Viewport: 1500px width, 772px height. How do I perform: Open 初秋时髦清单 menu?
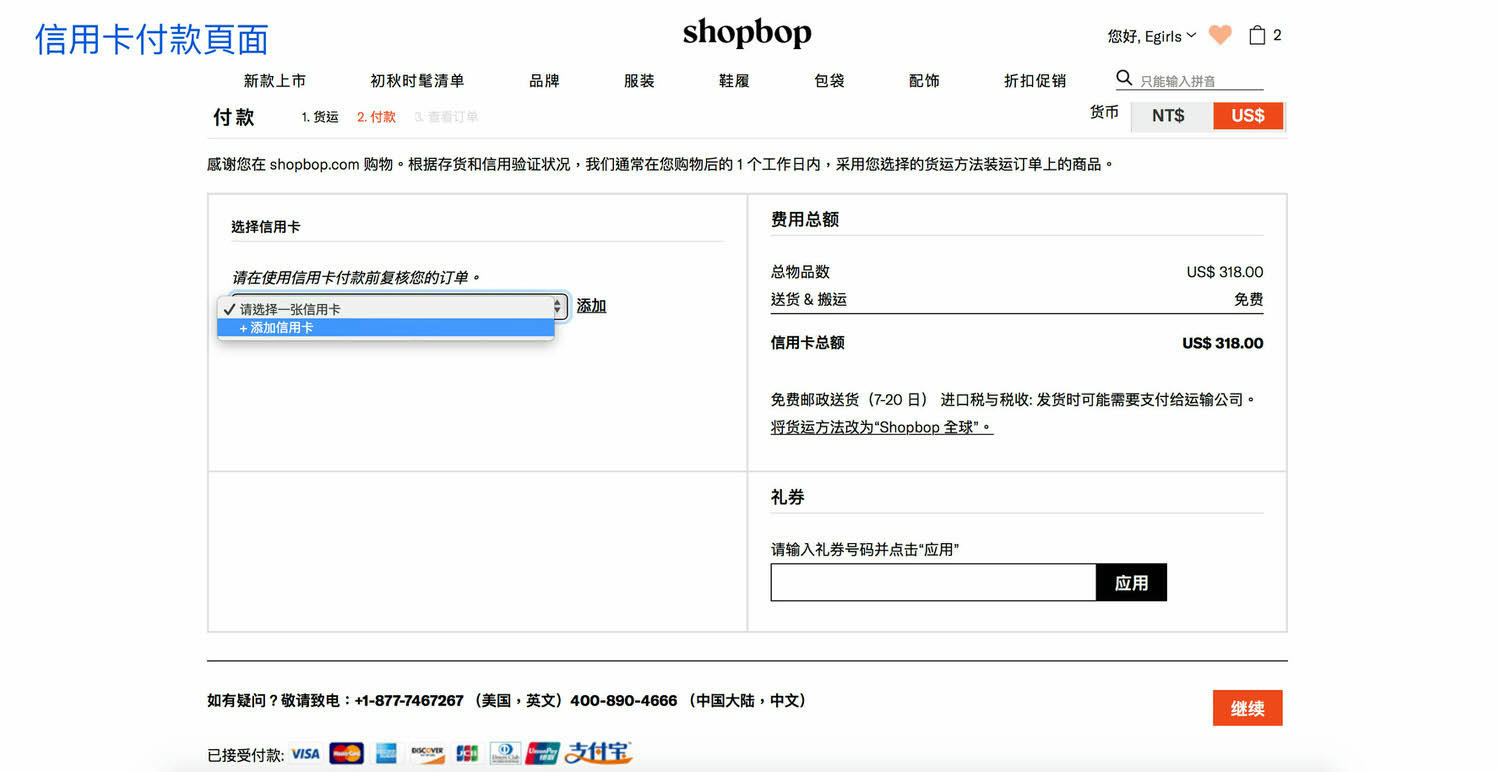tap(417, 81)
